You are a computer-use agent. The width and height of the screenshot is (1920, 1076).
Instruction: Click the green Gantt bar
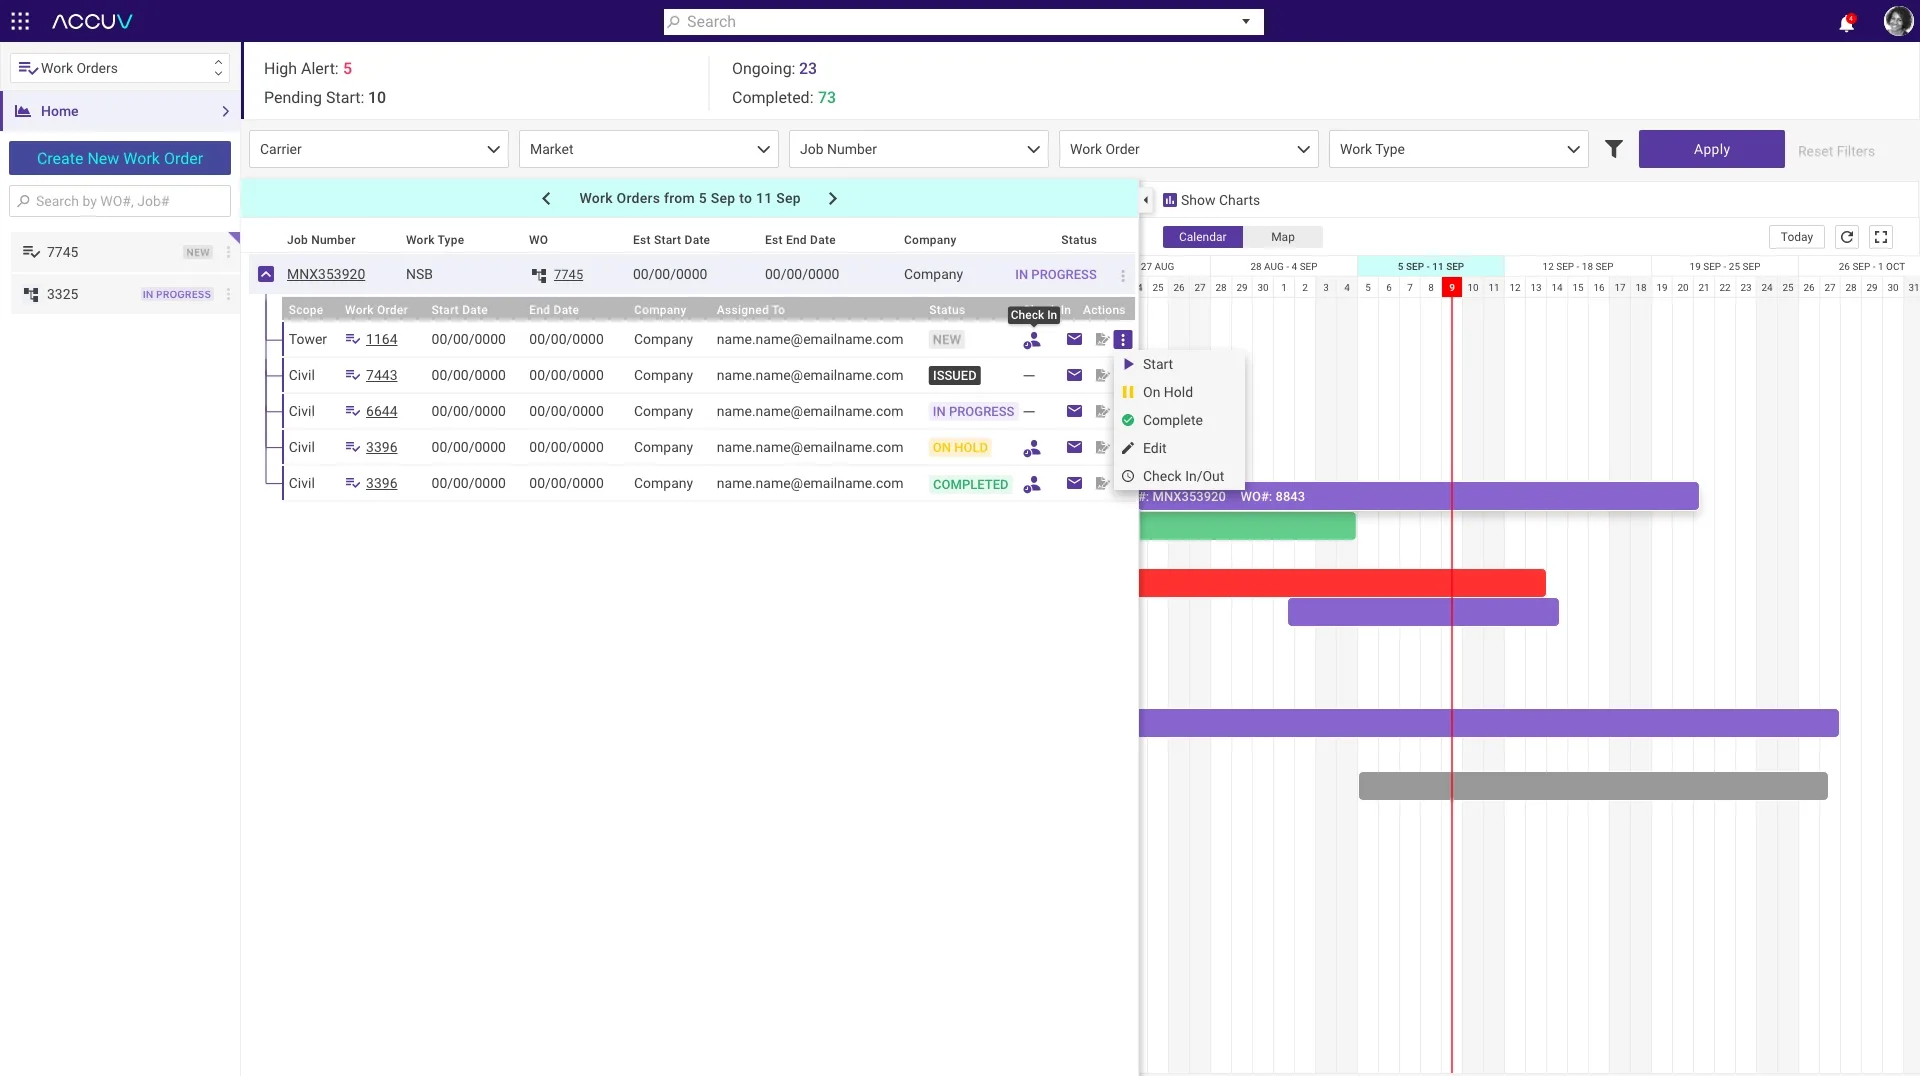coord(1247,526)
